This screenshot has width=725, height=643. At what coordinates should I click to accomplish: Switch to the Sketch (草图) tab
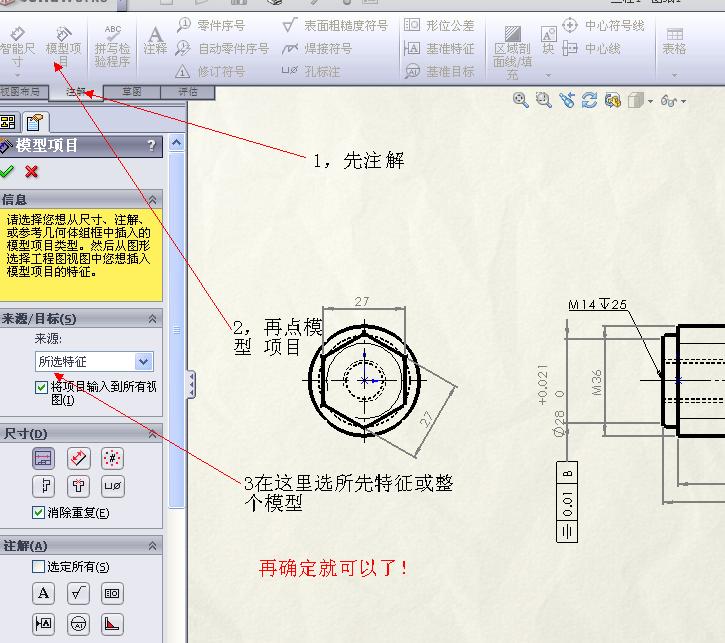tap(132, 92)
